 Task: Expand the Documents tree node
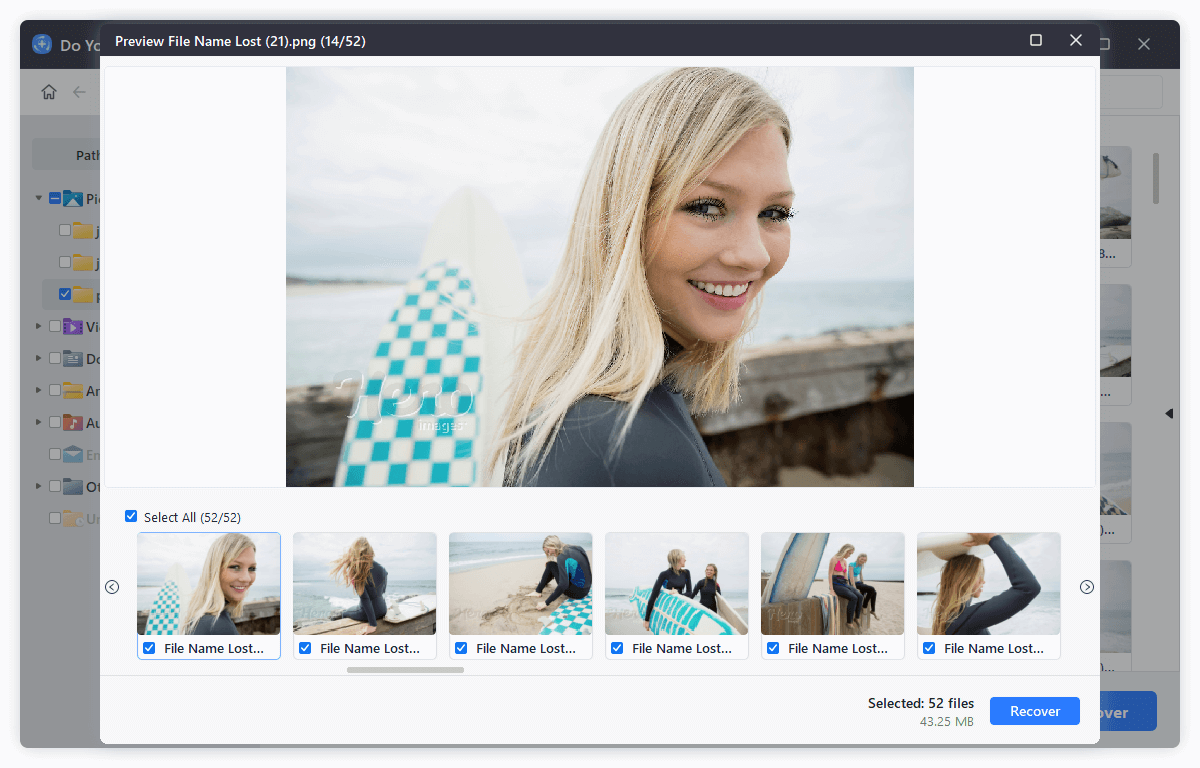point(39,359)
